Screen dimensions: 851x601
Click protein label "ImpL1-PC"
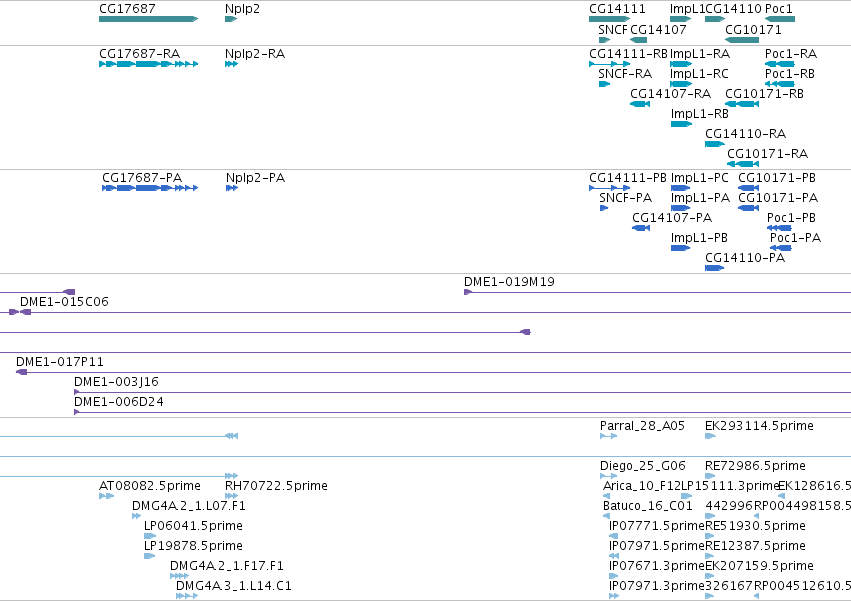click(x=700, y=178)
